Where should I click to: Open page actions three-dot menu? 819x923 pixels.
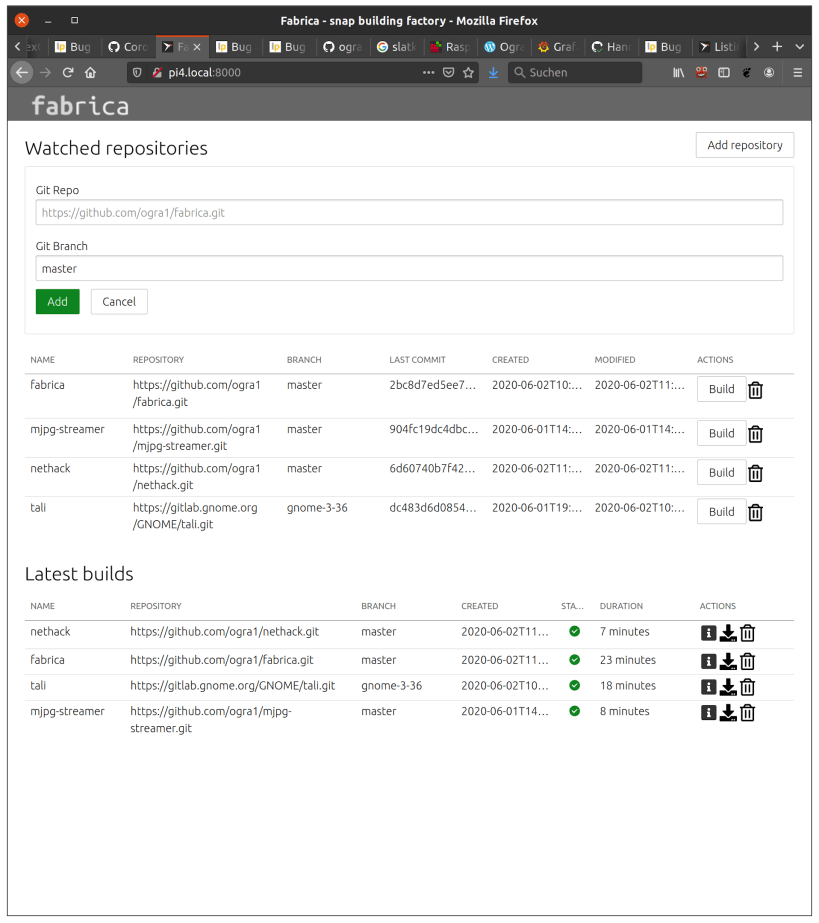429,72
